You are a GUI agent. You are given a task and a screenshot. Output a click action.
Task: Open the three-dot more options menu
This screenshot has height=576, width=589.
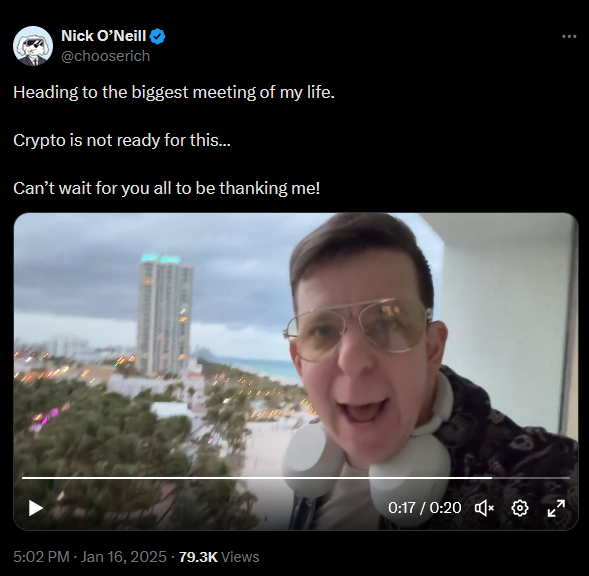[569, 36]
